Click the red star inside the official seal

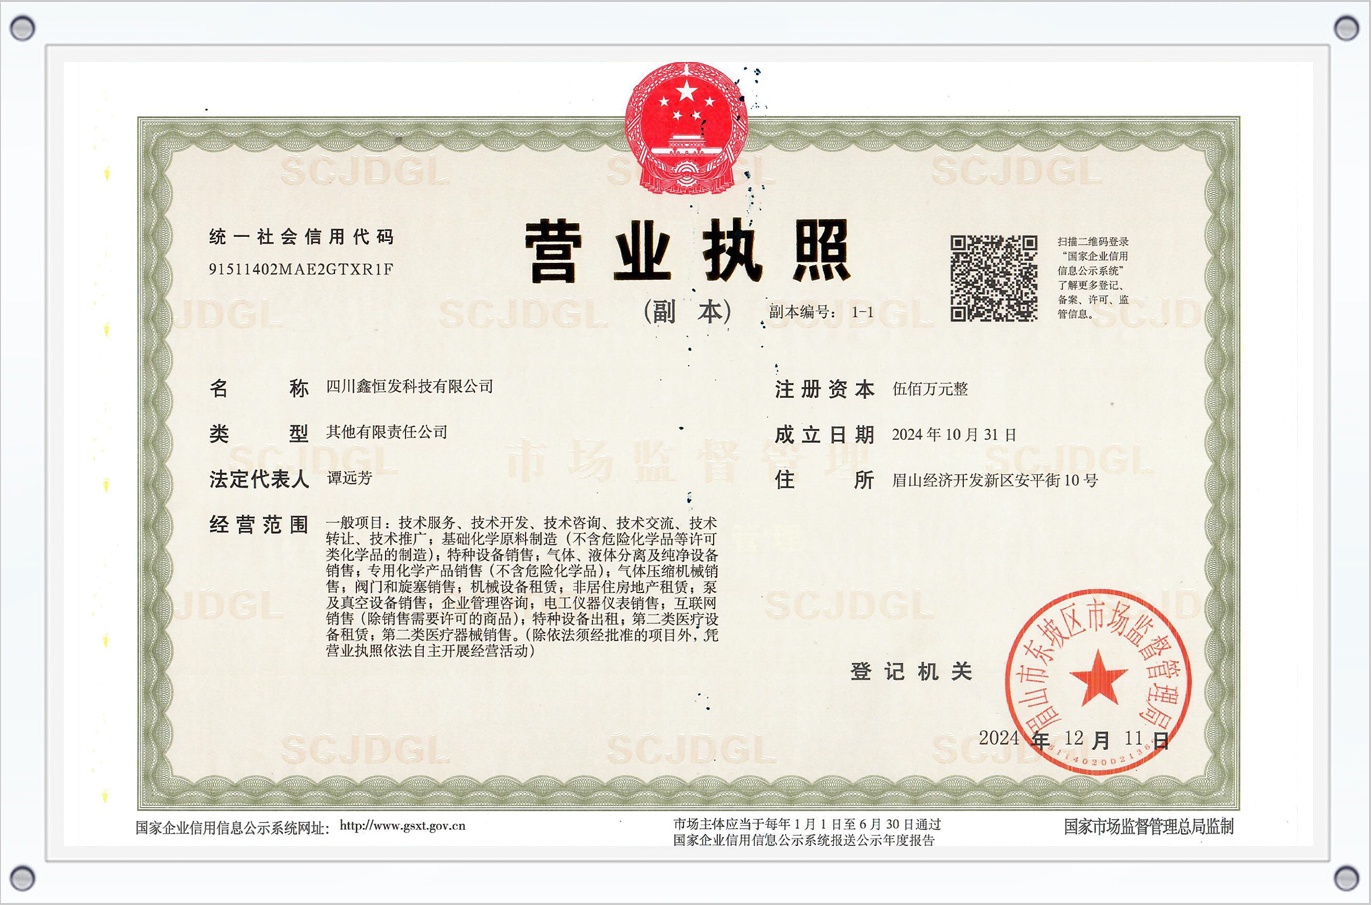click(1097, 678)
